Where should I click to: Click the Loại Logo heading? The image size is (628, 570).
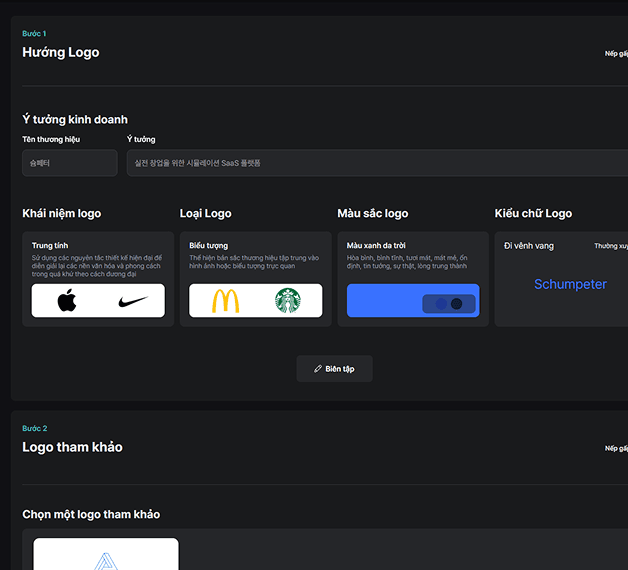[205, 213]
